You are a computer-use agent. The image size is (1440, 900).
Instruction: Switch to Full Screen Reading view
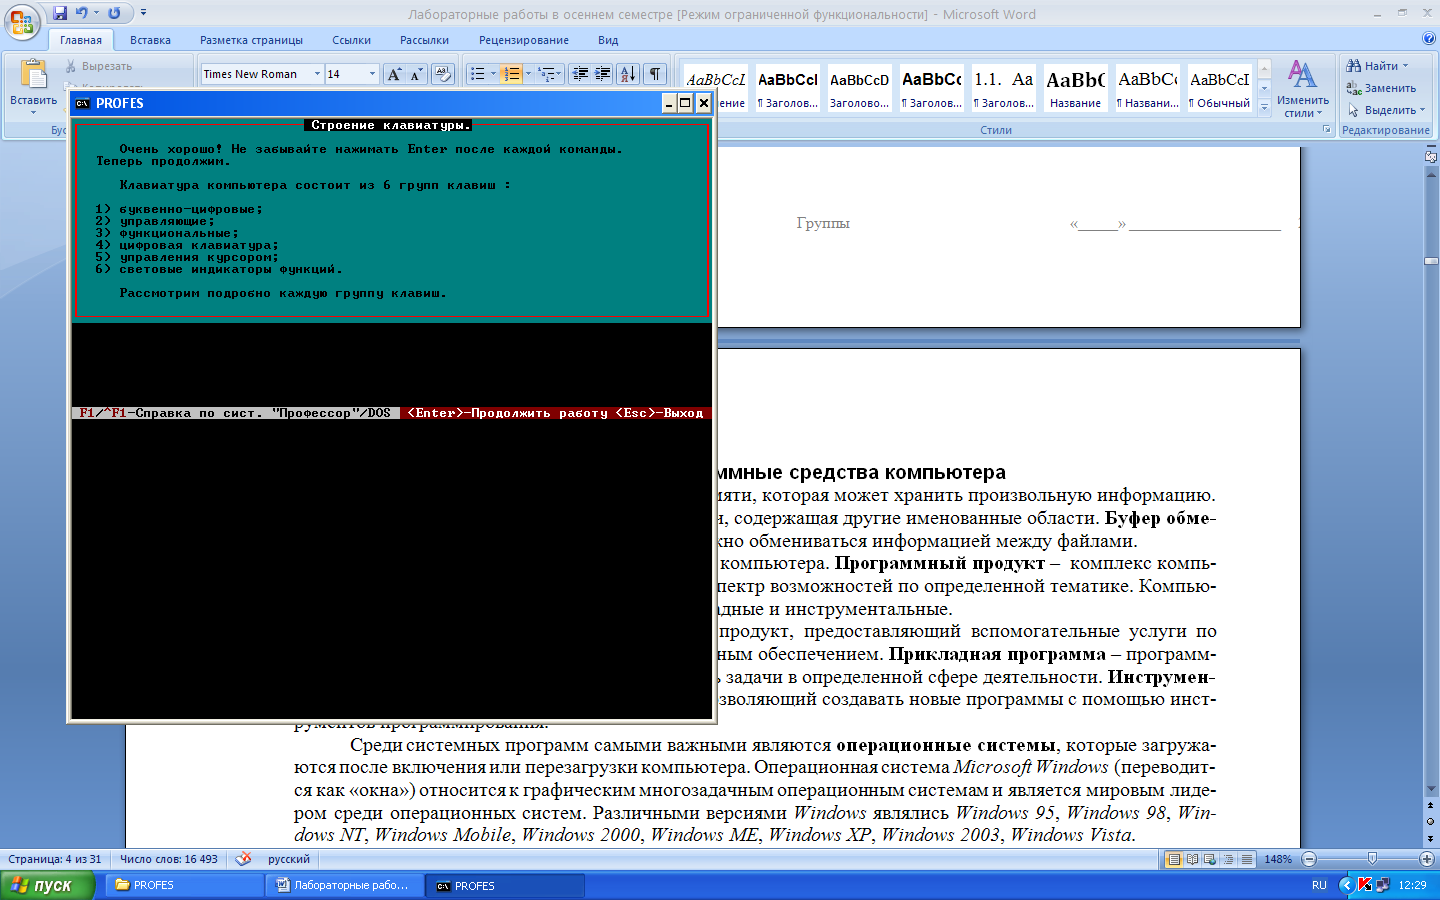[x=1192, y=859]
